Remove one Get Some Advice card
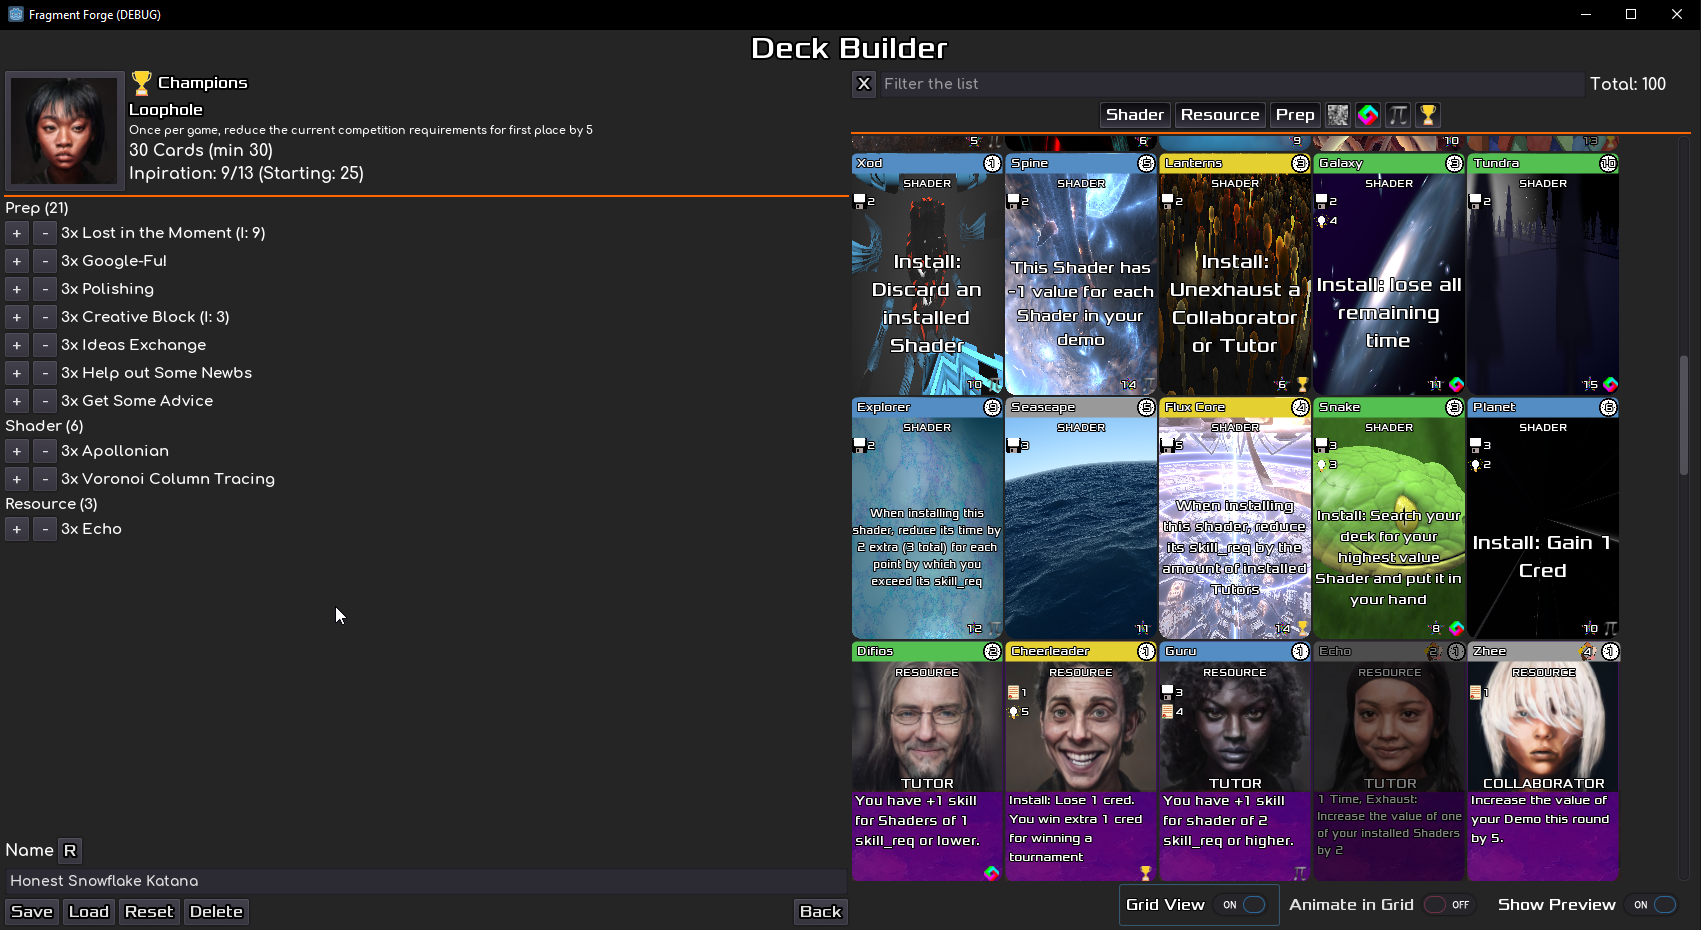 coord(45,401)
